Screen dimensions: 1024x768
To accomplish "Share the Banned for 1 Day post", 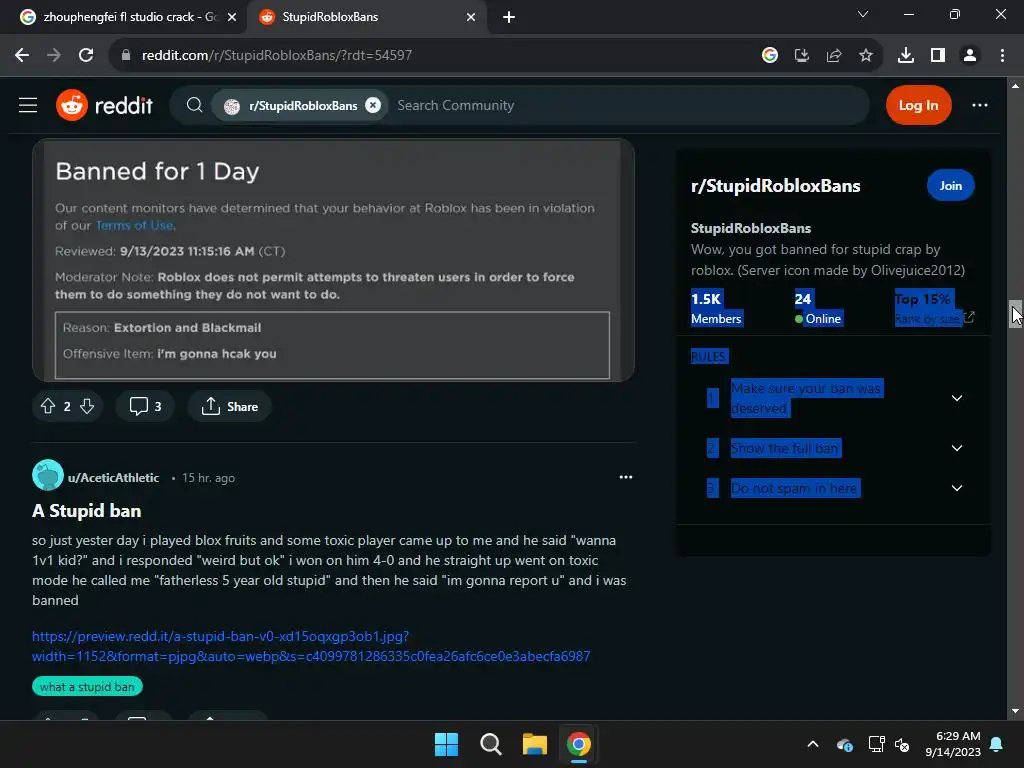I will tap(229, 406).
